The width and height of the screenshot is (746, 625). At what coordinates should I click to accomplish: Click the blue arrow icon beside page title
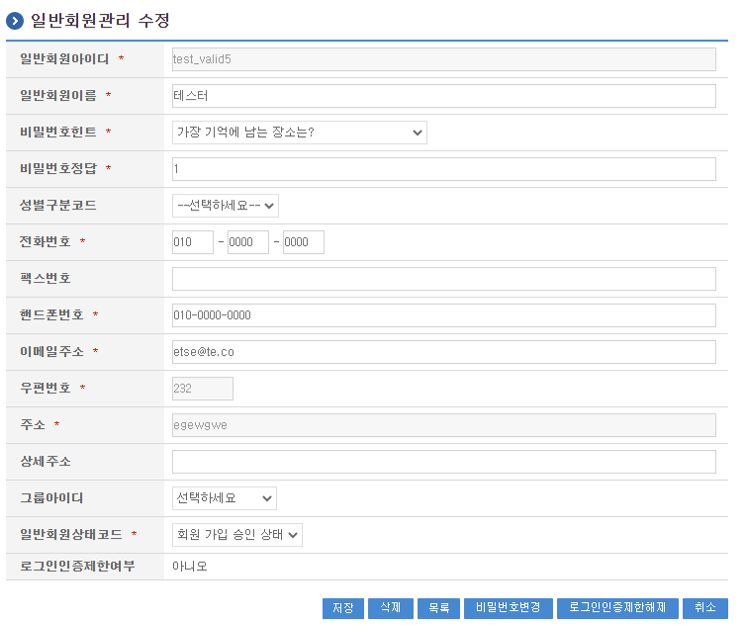(15, 20)
